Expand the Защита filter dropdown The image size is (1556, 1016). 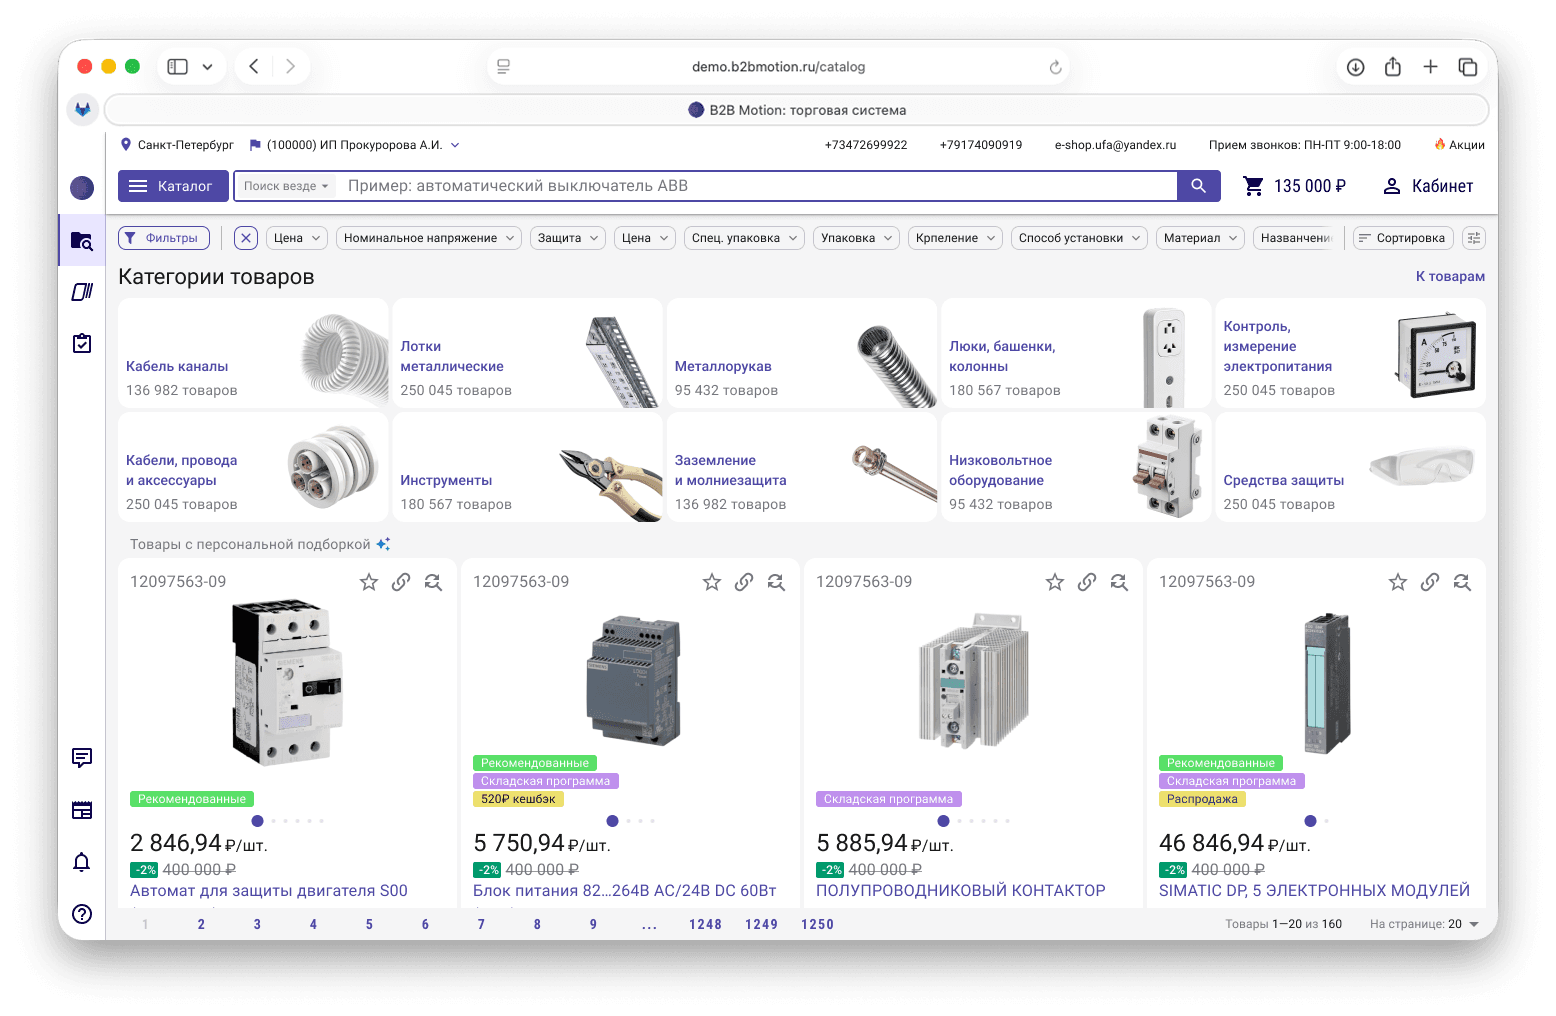567,238
